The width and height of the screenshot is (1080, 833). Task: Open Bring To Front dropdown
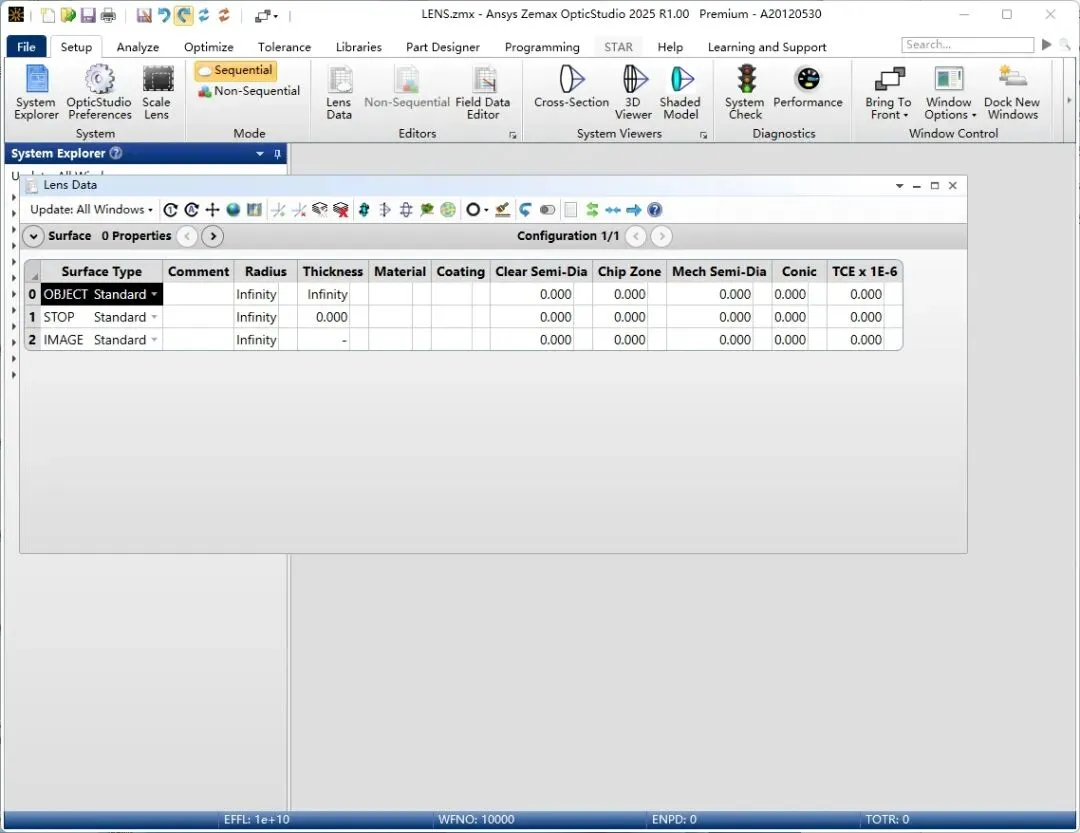[889, 92]
